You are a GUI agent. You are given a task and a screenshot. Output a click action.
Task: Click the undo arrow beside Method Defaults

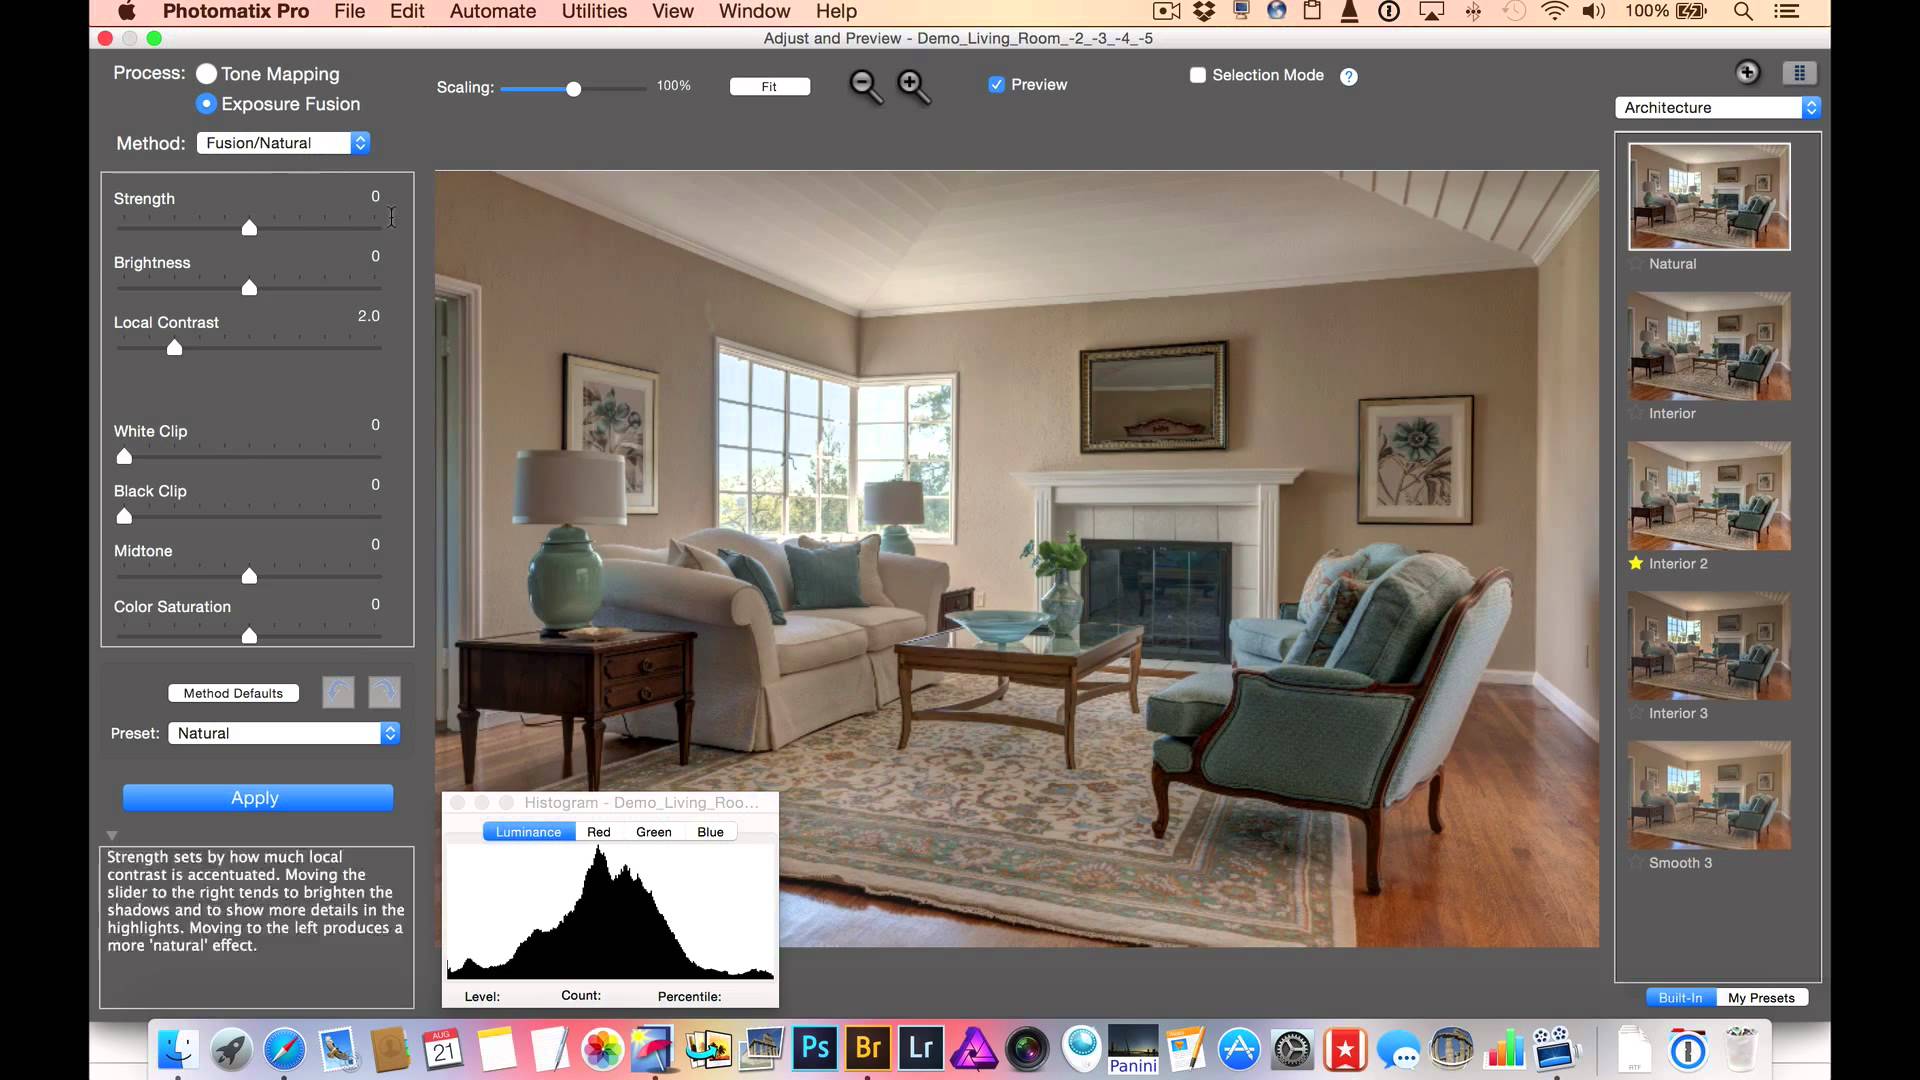tap(337, 692)
